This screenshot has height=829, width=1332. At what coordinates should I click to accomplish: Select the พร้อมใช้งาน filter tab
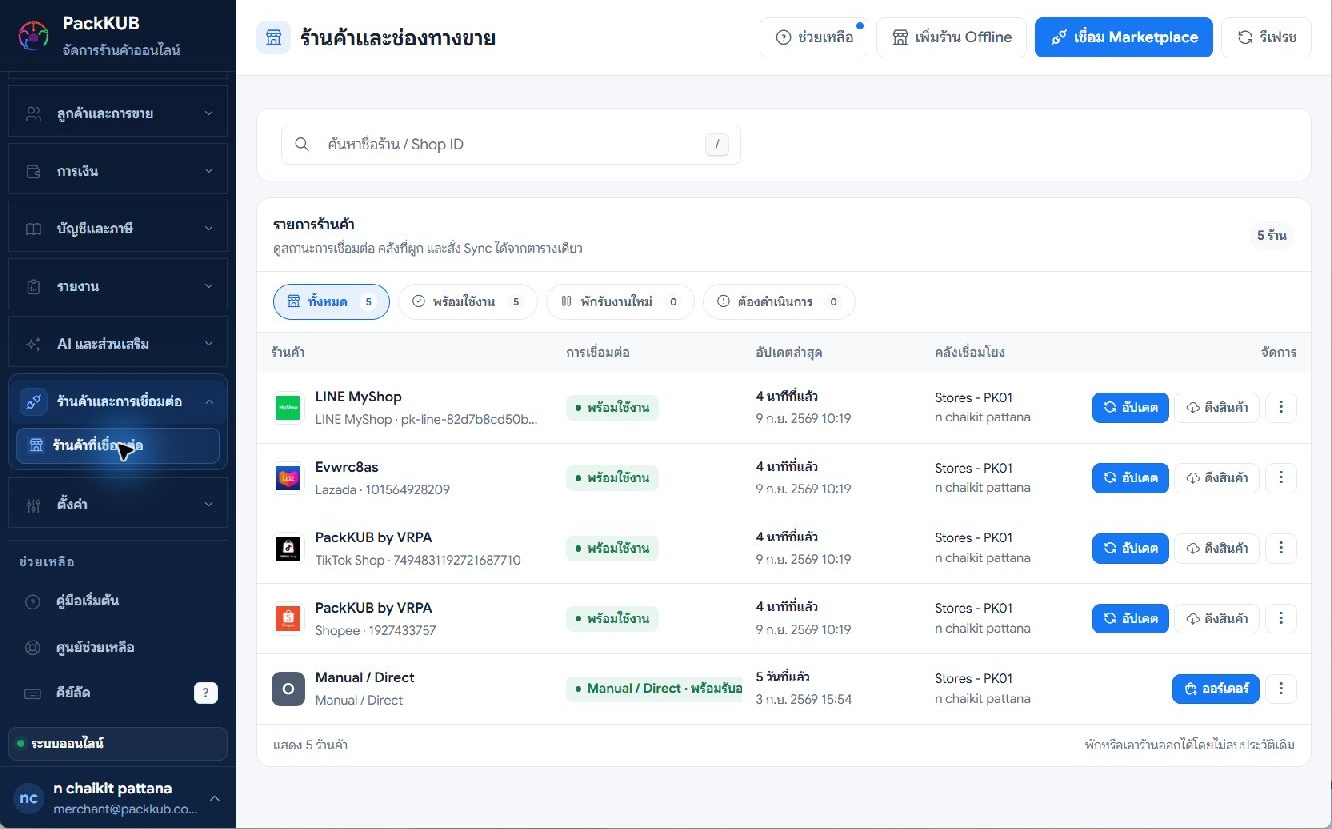click(x=468, y=302)
